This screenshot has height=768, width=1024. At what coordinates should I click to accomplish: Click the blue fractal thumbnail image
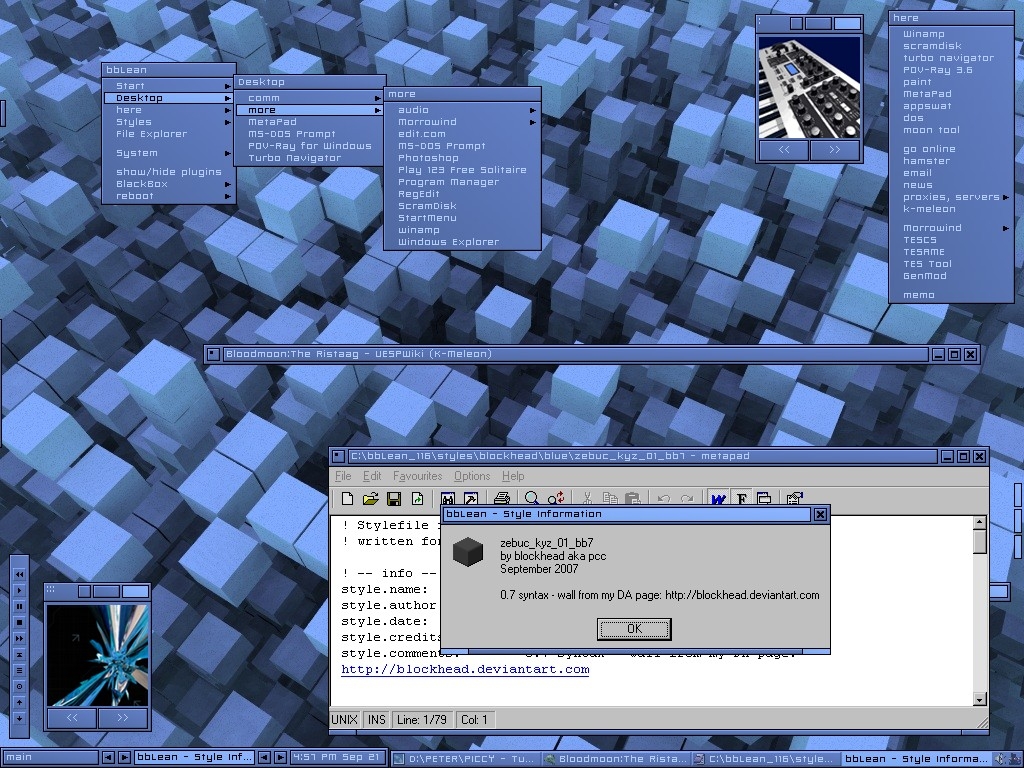point(97,655)
